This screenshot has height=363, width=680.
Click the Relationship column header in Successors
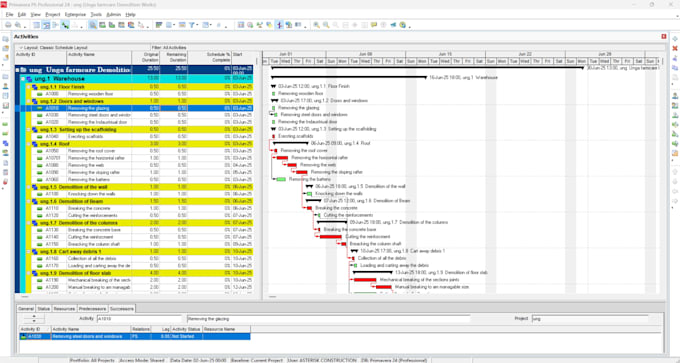click(141, 329)
